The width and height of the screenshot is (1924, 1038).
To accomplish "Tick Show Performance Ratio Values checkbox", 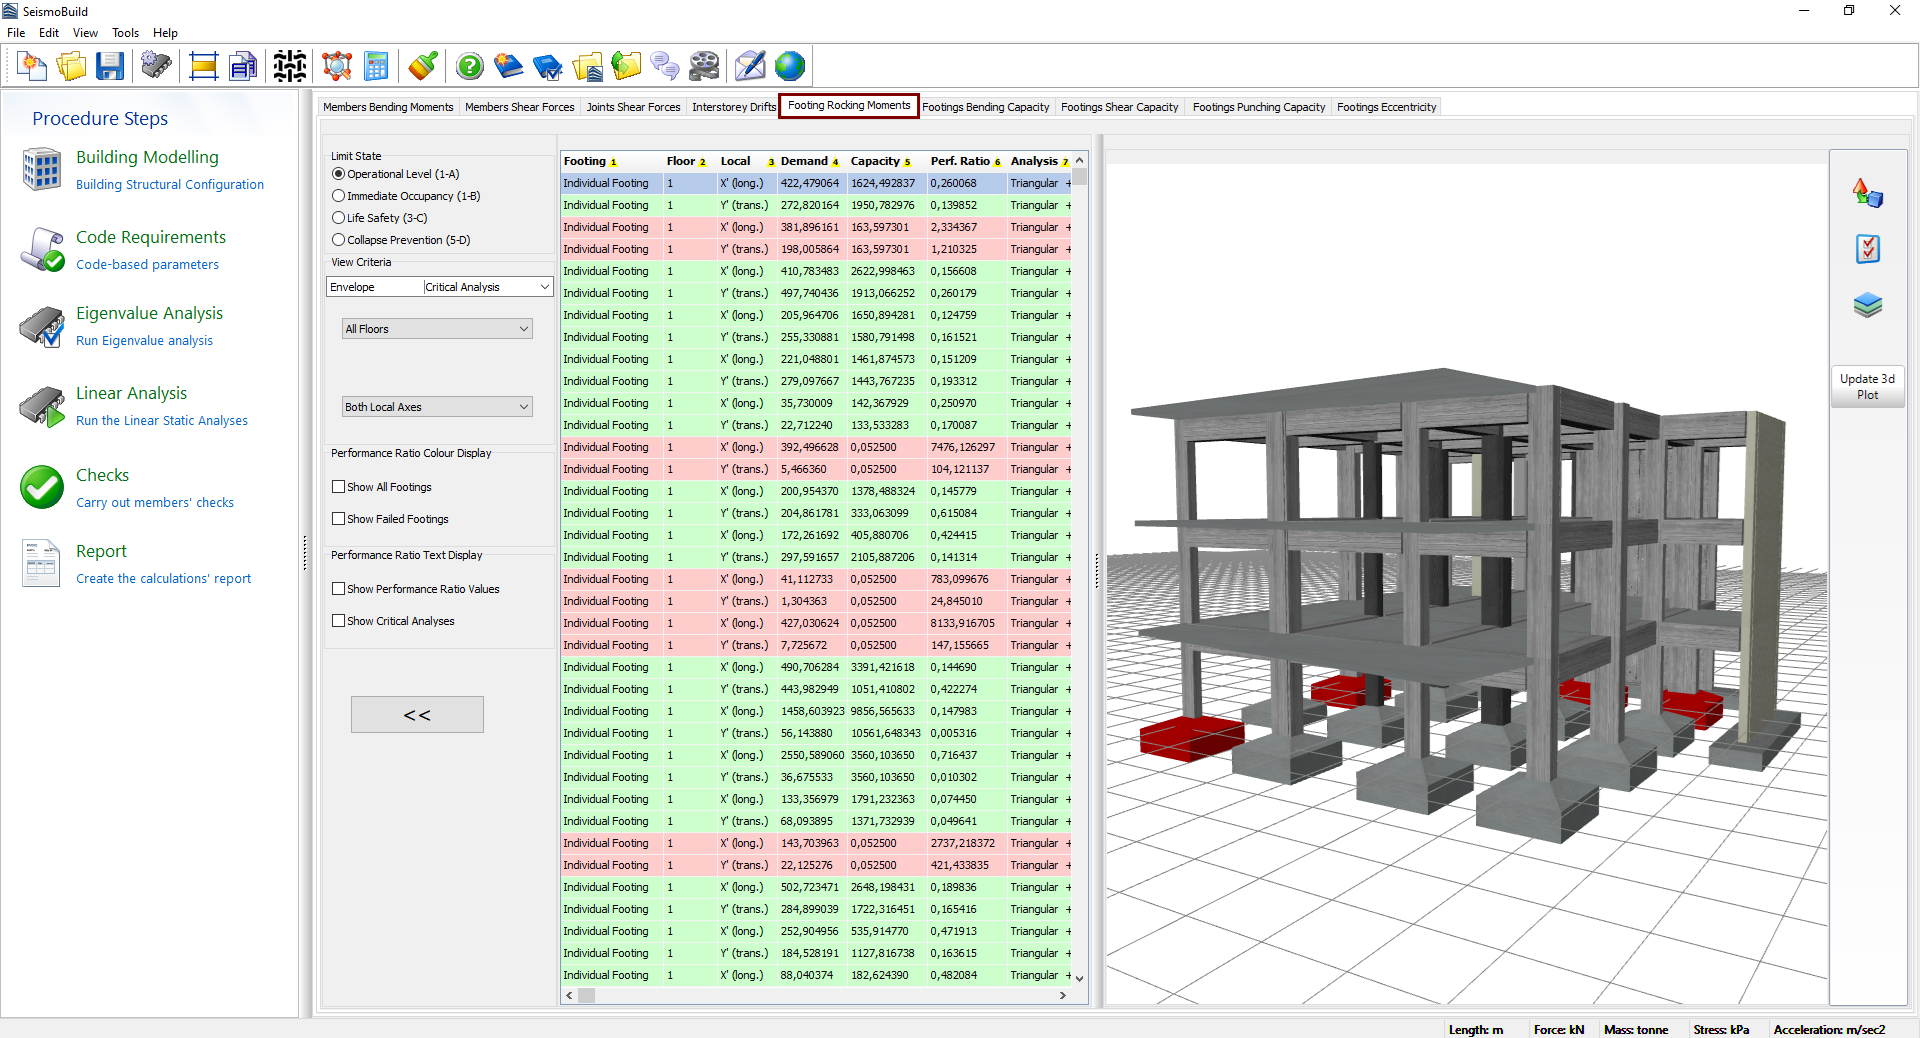I will pyautogui.click(x=339, y=589).
